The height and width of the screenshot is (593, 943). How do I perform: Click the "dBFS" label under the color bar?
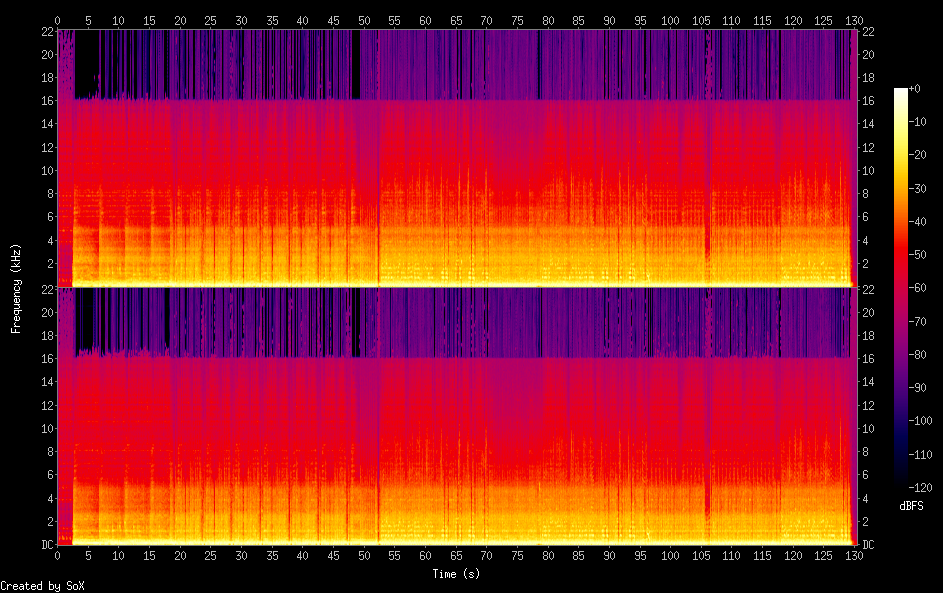click(911, 506)
